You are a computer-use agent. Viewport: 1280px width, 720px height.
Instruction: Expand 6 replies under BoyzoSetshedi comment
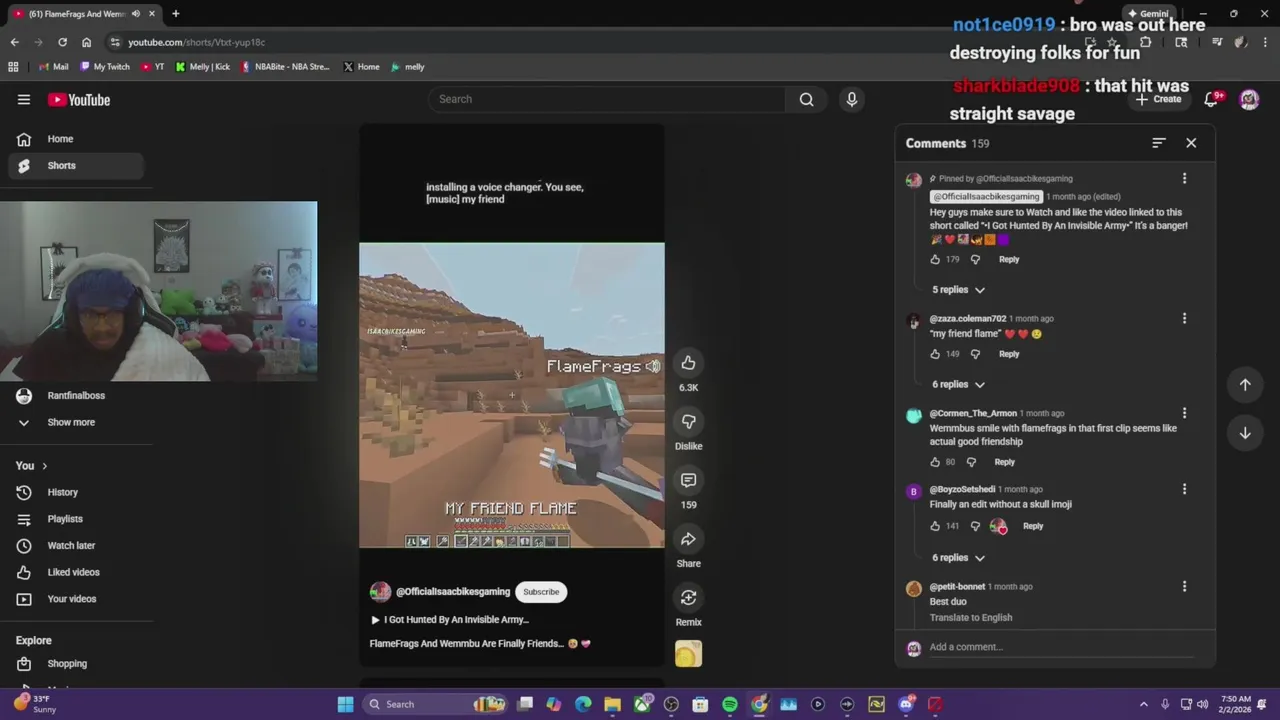(958, 557)
